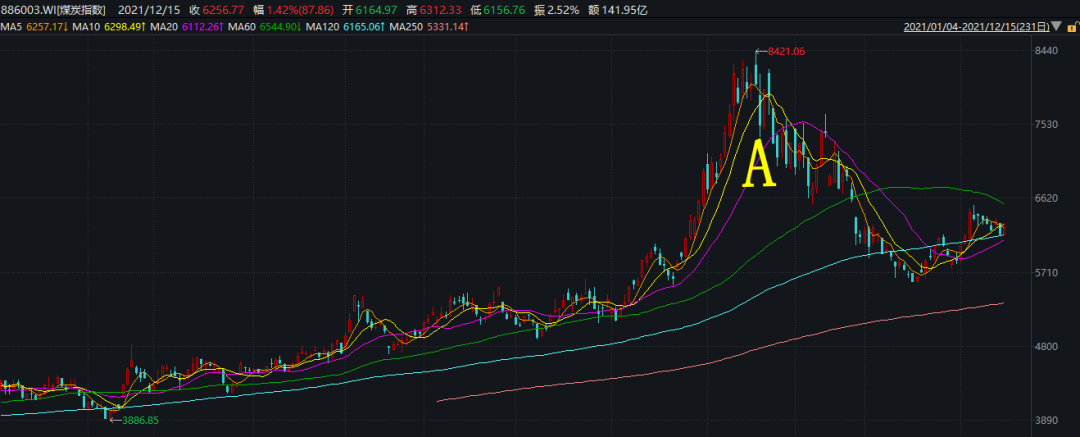Select the MA120 indicator value 6165.06
The height and width of the screenshot is (437, 1080).
[362, 27]
